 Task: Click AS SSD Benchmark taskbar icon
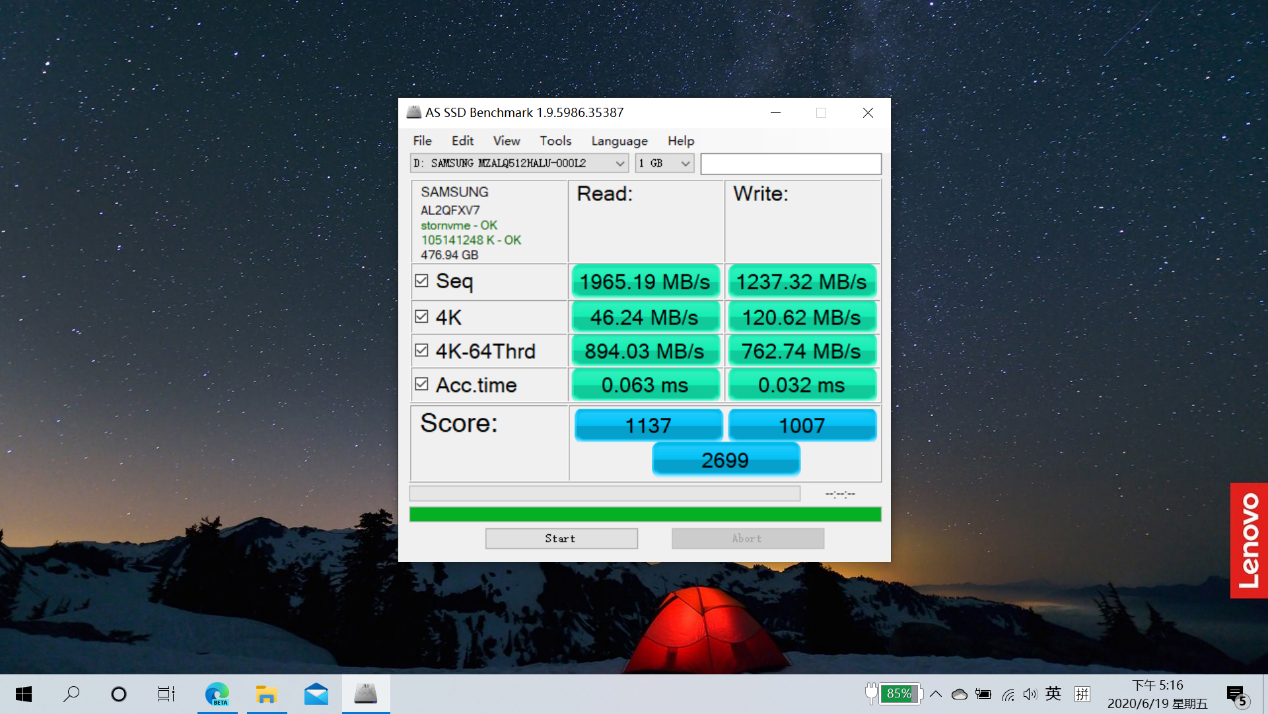pyautogui.click(x=366, y=694)
